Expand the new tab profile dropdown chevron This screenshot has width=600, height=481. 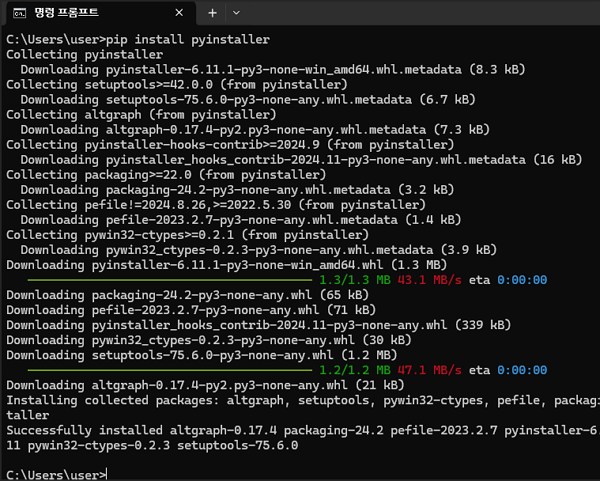[x=236, y=13]
